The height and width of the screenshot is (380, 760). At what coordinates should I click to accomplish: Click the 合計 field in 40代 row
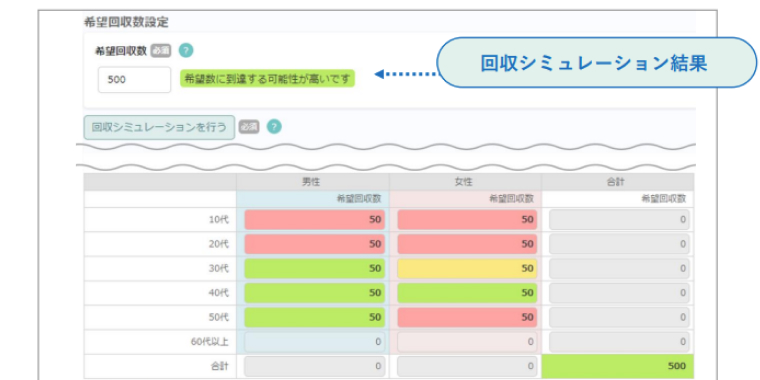[x=619, y=293]
